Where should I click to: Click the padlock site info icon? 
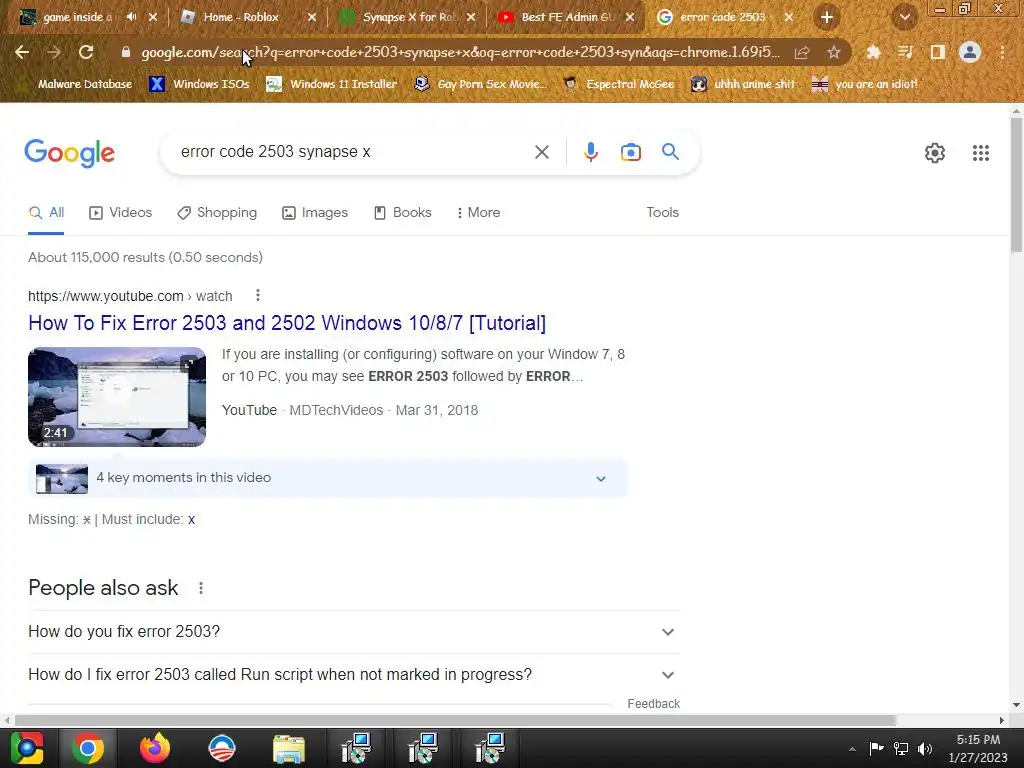126,52
